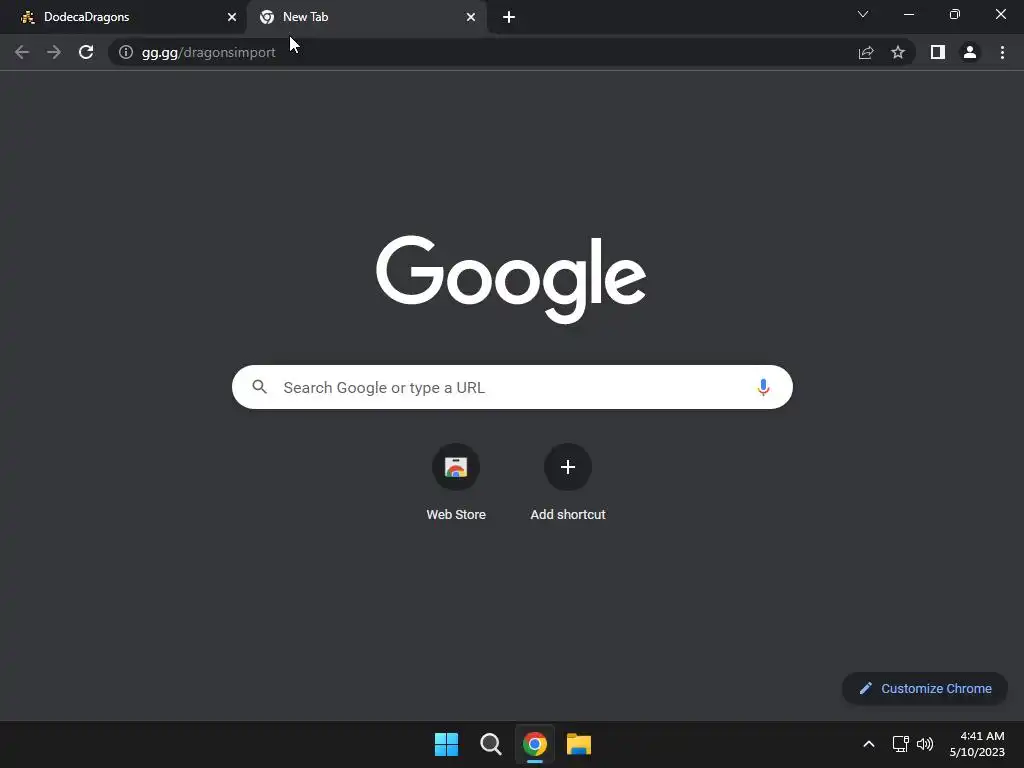The image size is (1024, 768).
Task: Restore down the Chrome window
Action: [x=955, y=14]
